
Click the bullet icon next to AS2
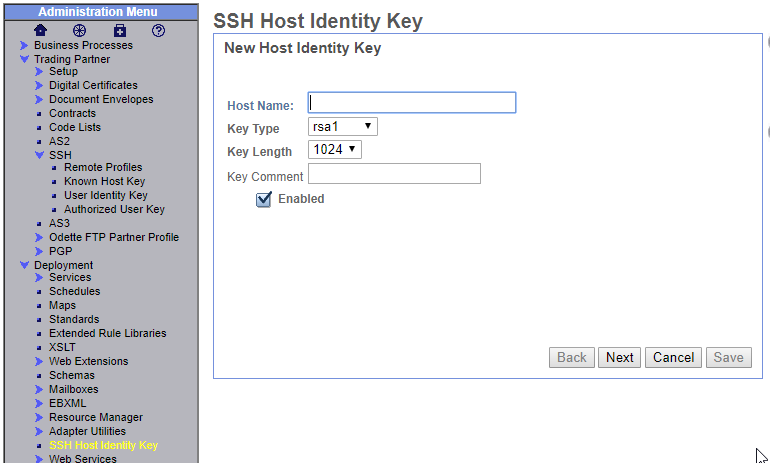[39, 142]
